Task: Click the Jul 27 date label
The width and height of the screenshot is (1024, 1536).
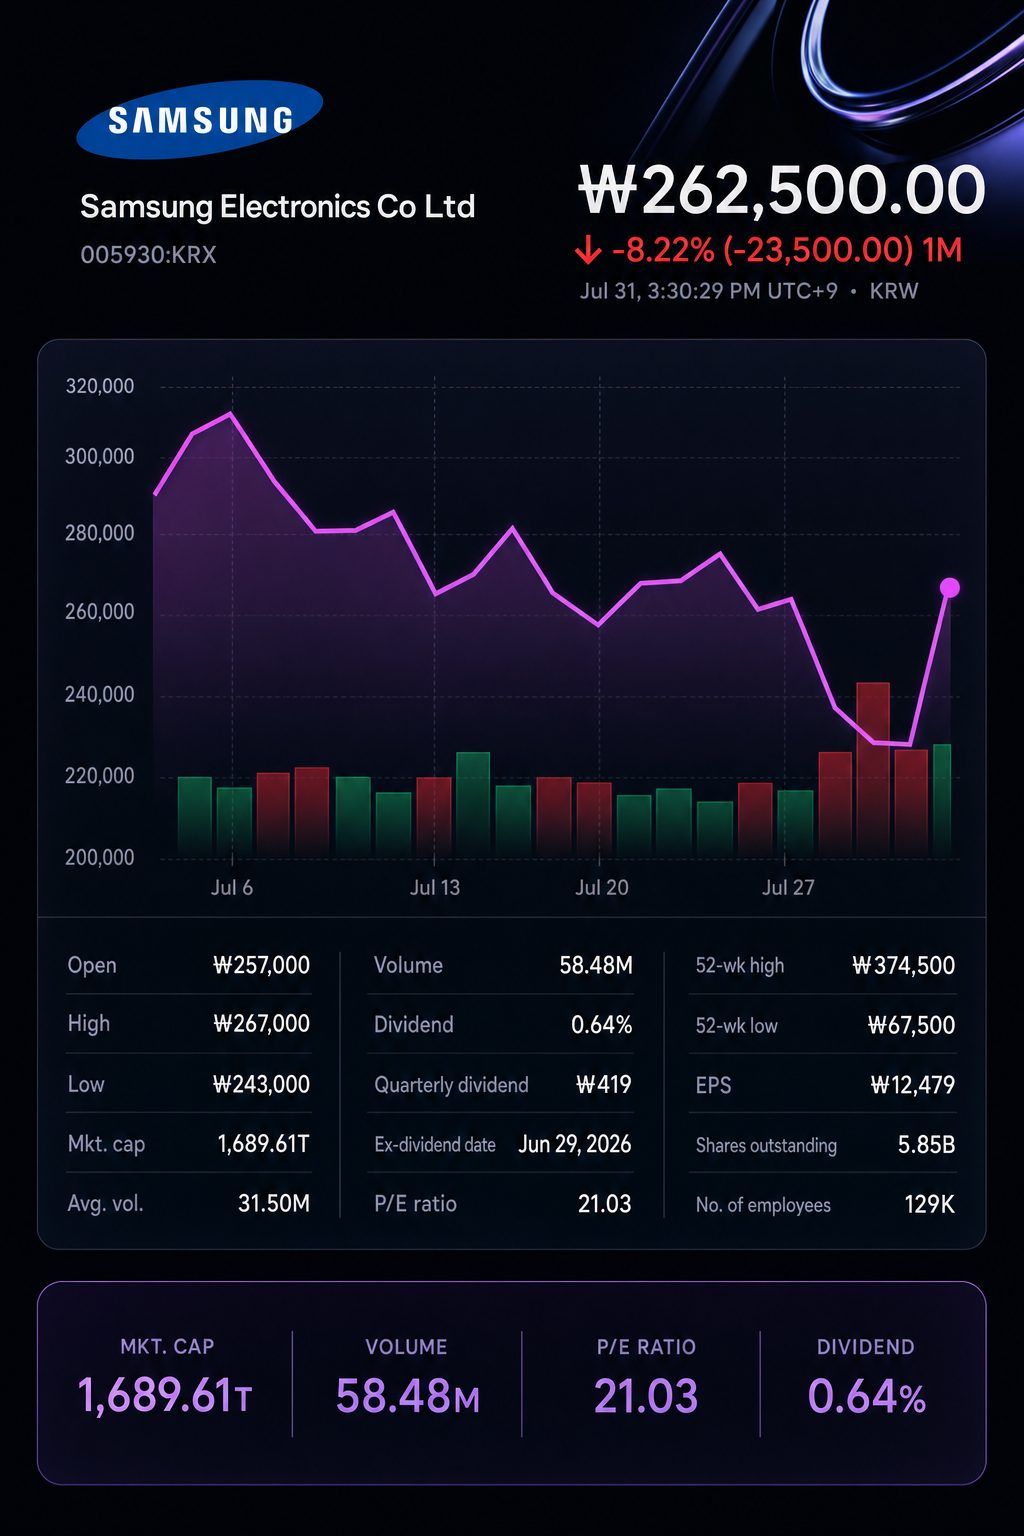Action: tap(788, 888)
